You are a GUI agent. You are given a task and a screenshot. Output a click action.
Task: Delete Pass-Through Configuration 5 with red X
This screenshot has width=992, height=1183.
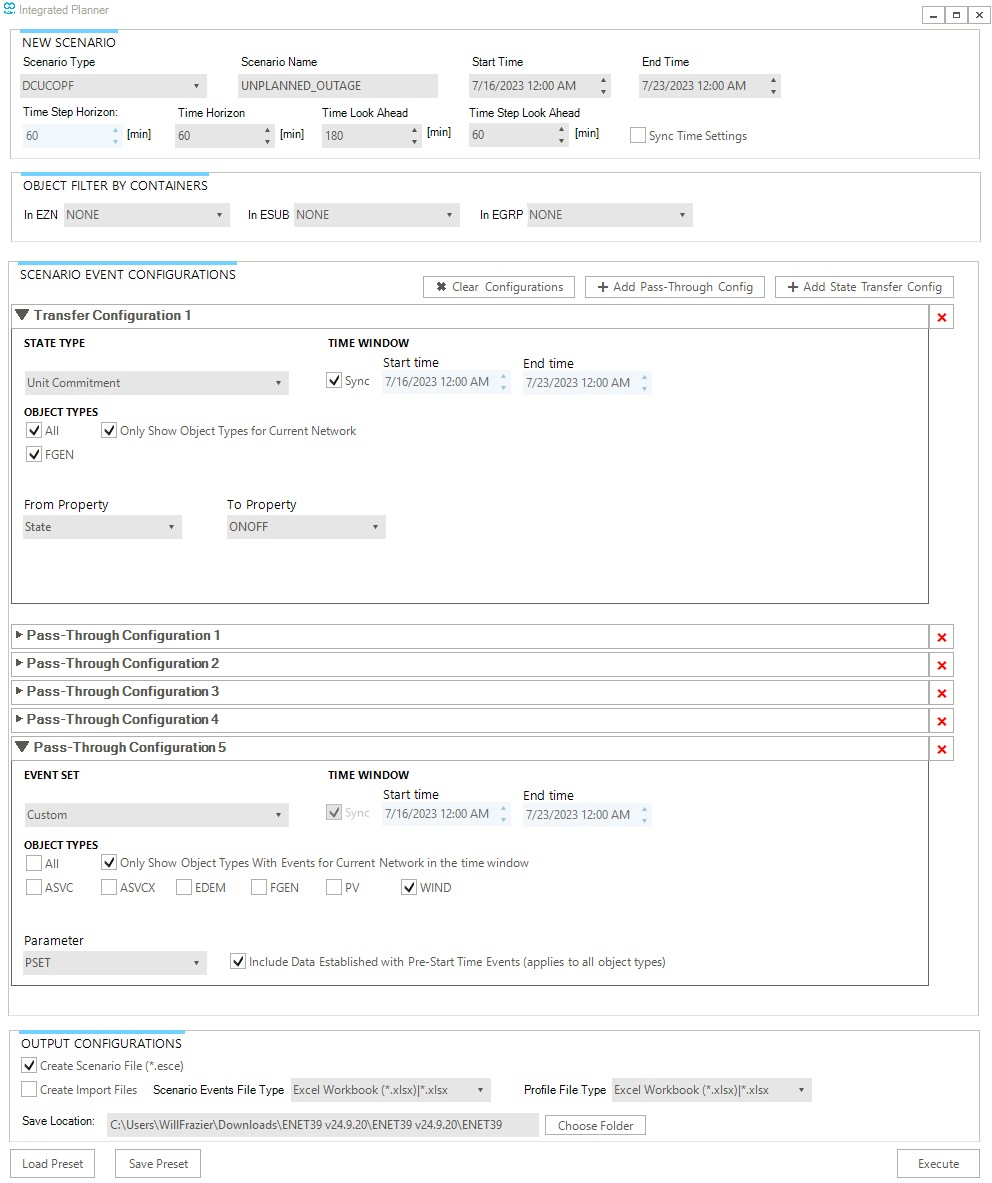click(941, 749)
